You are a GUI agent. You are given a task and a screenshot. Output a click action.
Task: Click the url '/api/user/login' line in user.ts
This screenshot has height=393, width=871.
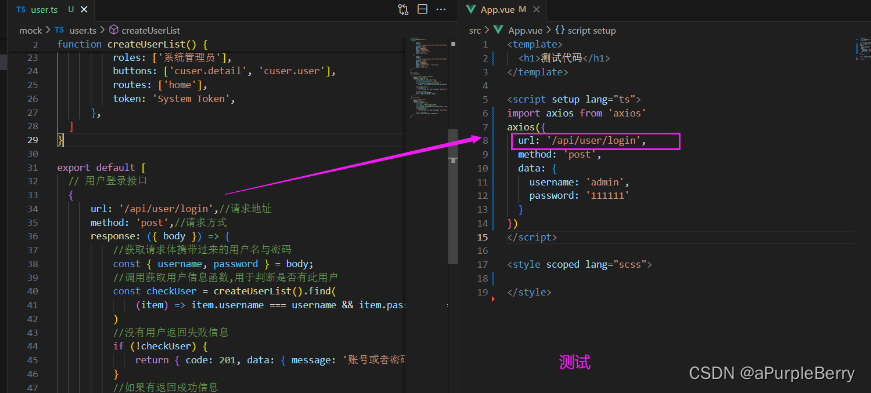(181, 208)
